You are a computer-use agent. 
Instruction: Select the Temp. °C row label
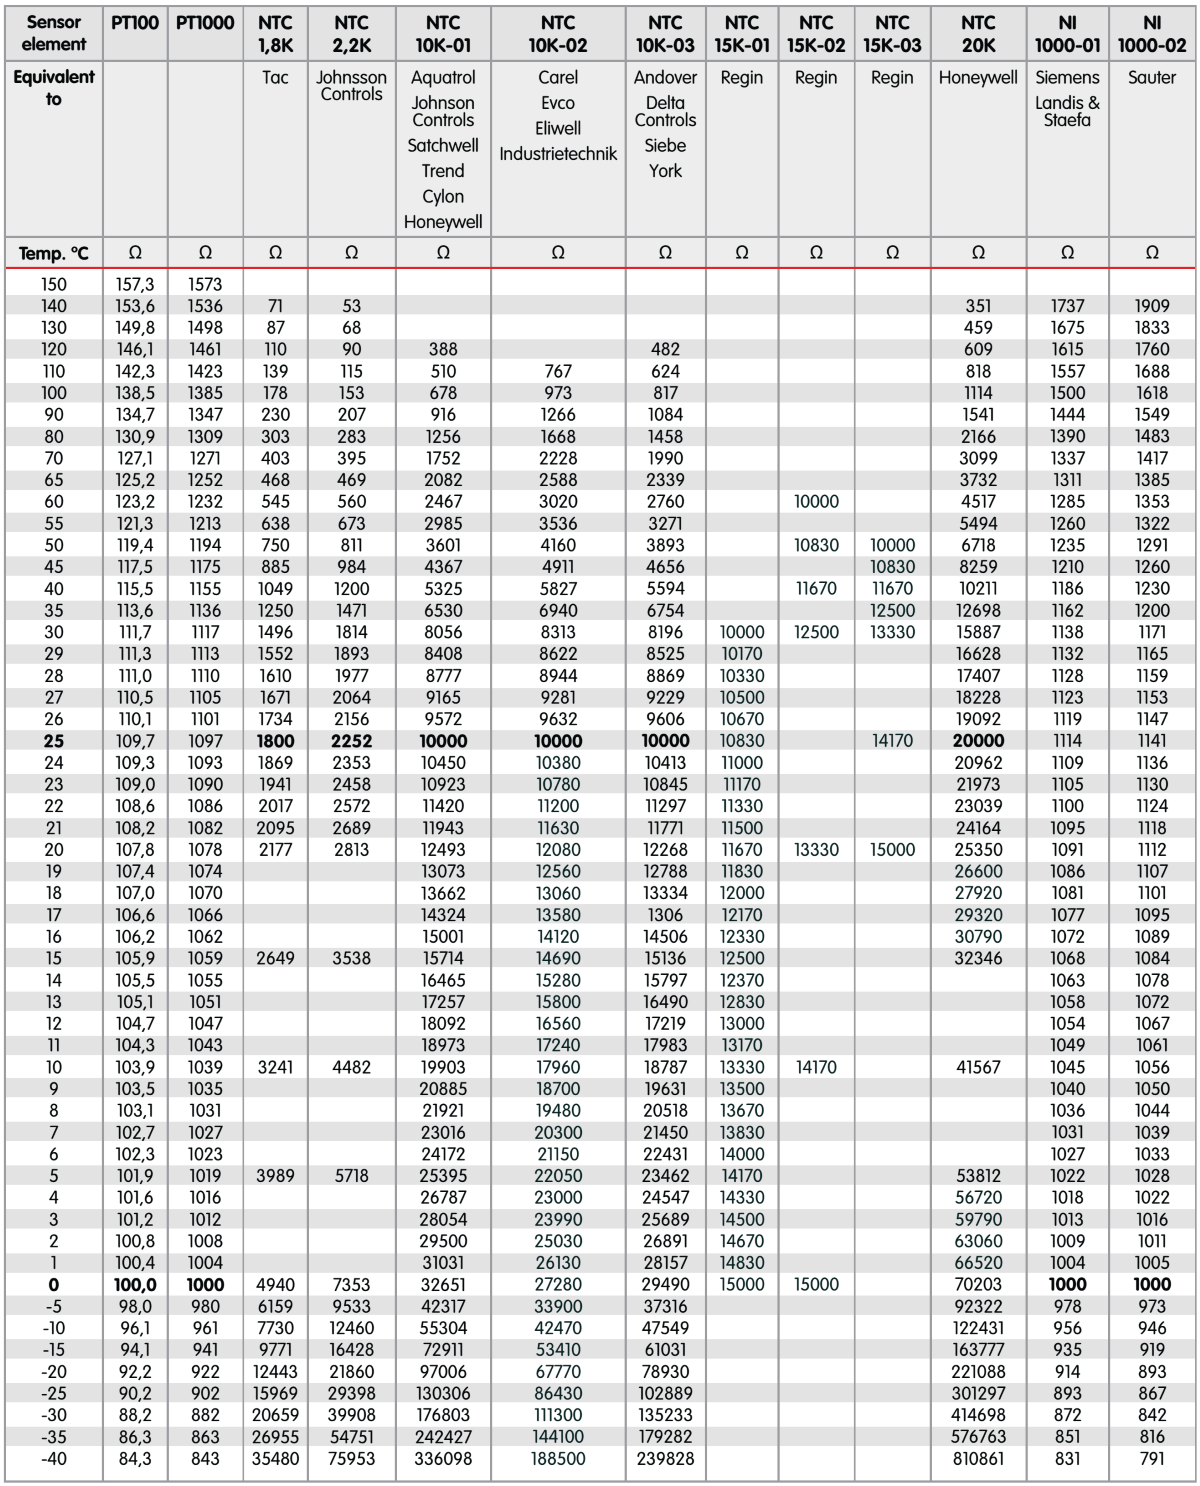[54, 254]
